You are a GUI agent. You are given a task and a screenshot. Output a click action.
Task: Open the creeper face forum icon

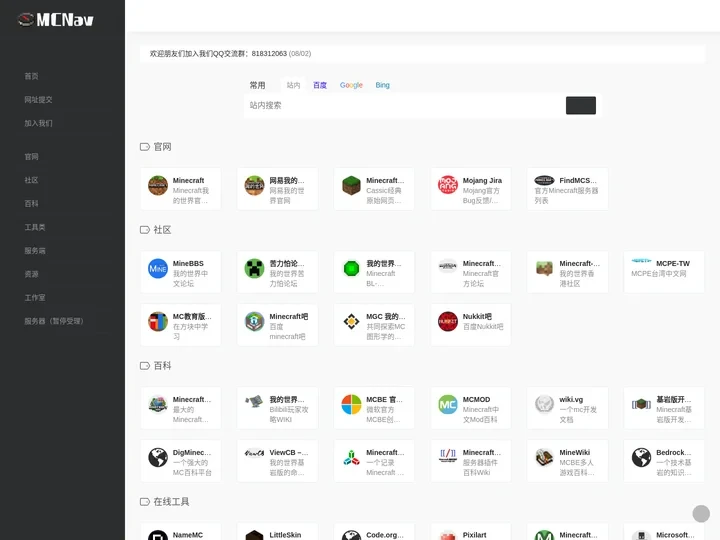pyautogui.click(x=254, y=269)
